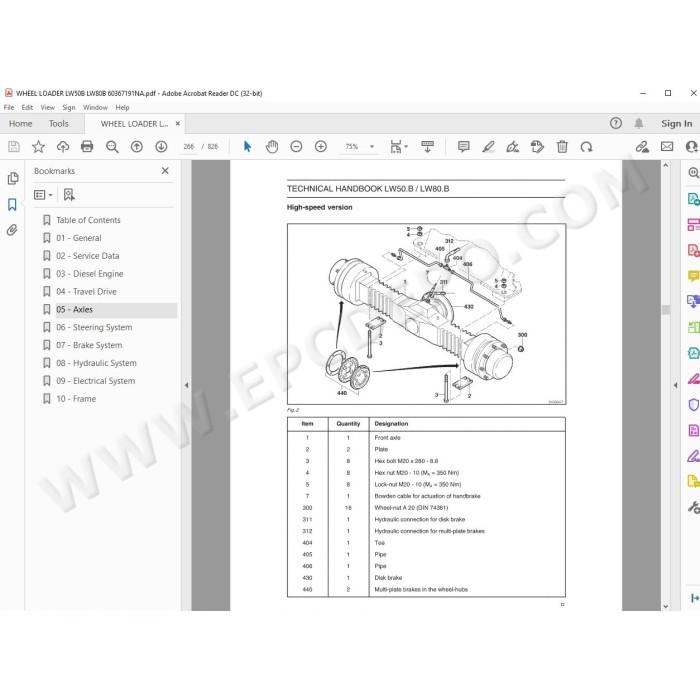The height and width of the screenshot is (700, 700).
Task: Select the 05 - Axles bookmark
Action: point(74,309)
